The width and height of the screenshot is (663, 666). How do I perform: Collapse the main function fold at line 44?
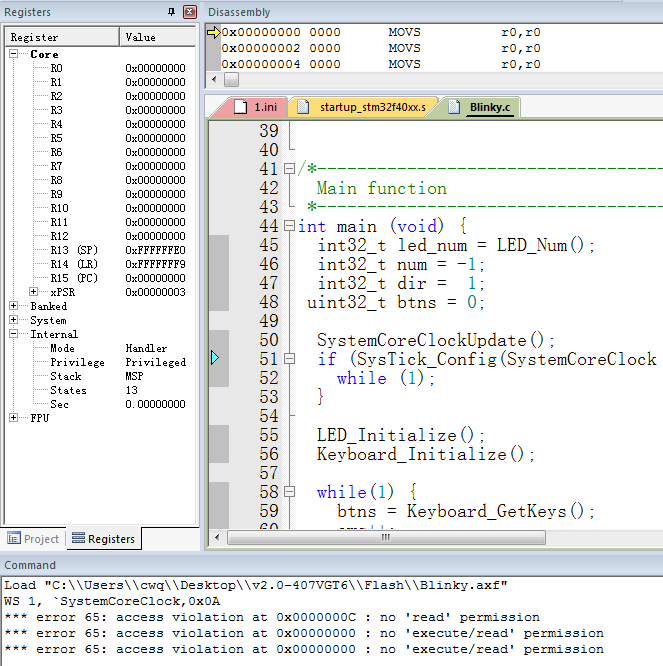289,226
